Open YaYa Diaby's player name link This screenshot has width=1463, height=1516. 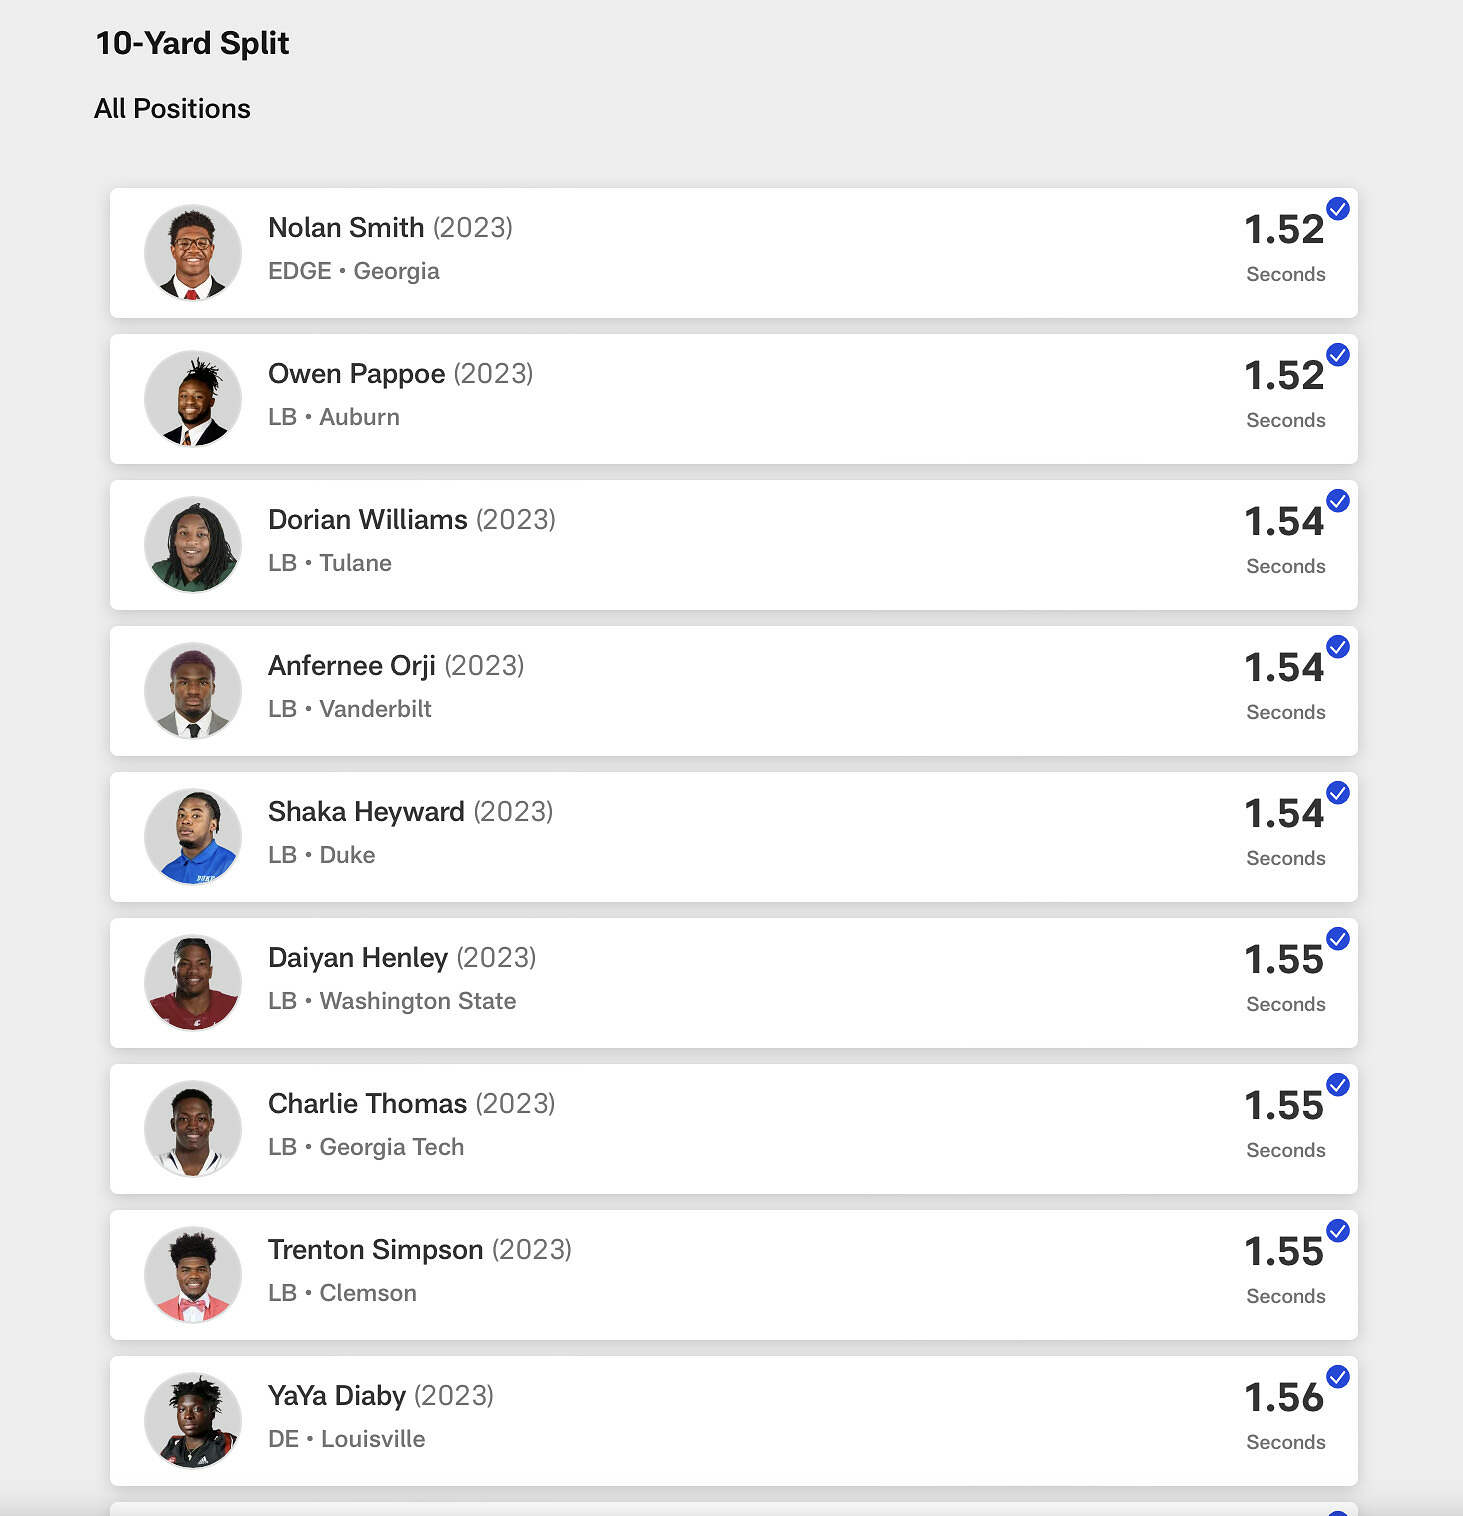337,1396
